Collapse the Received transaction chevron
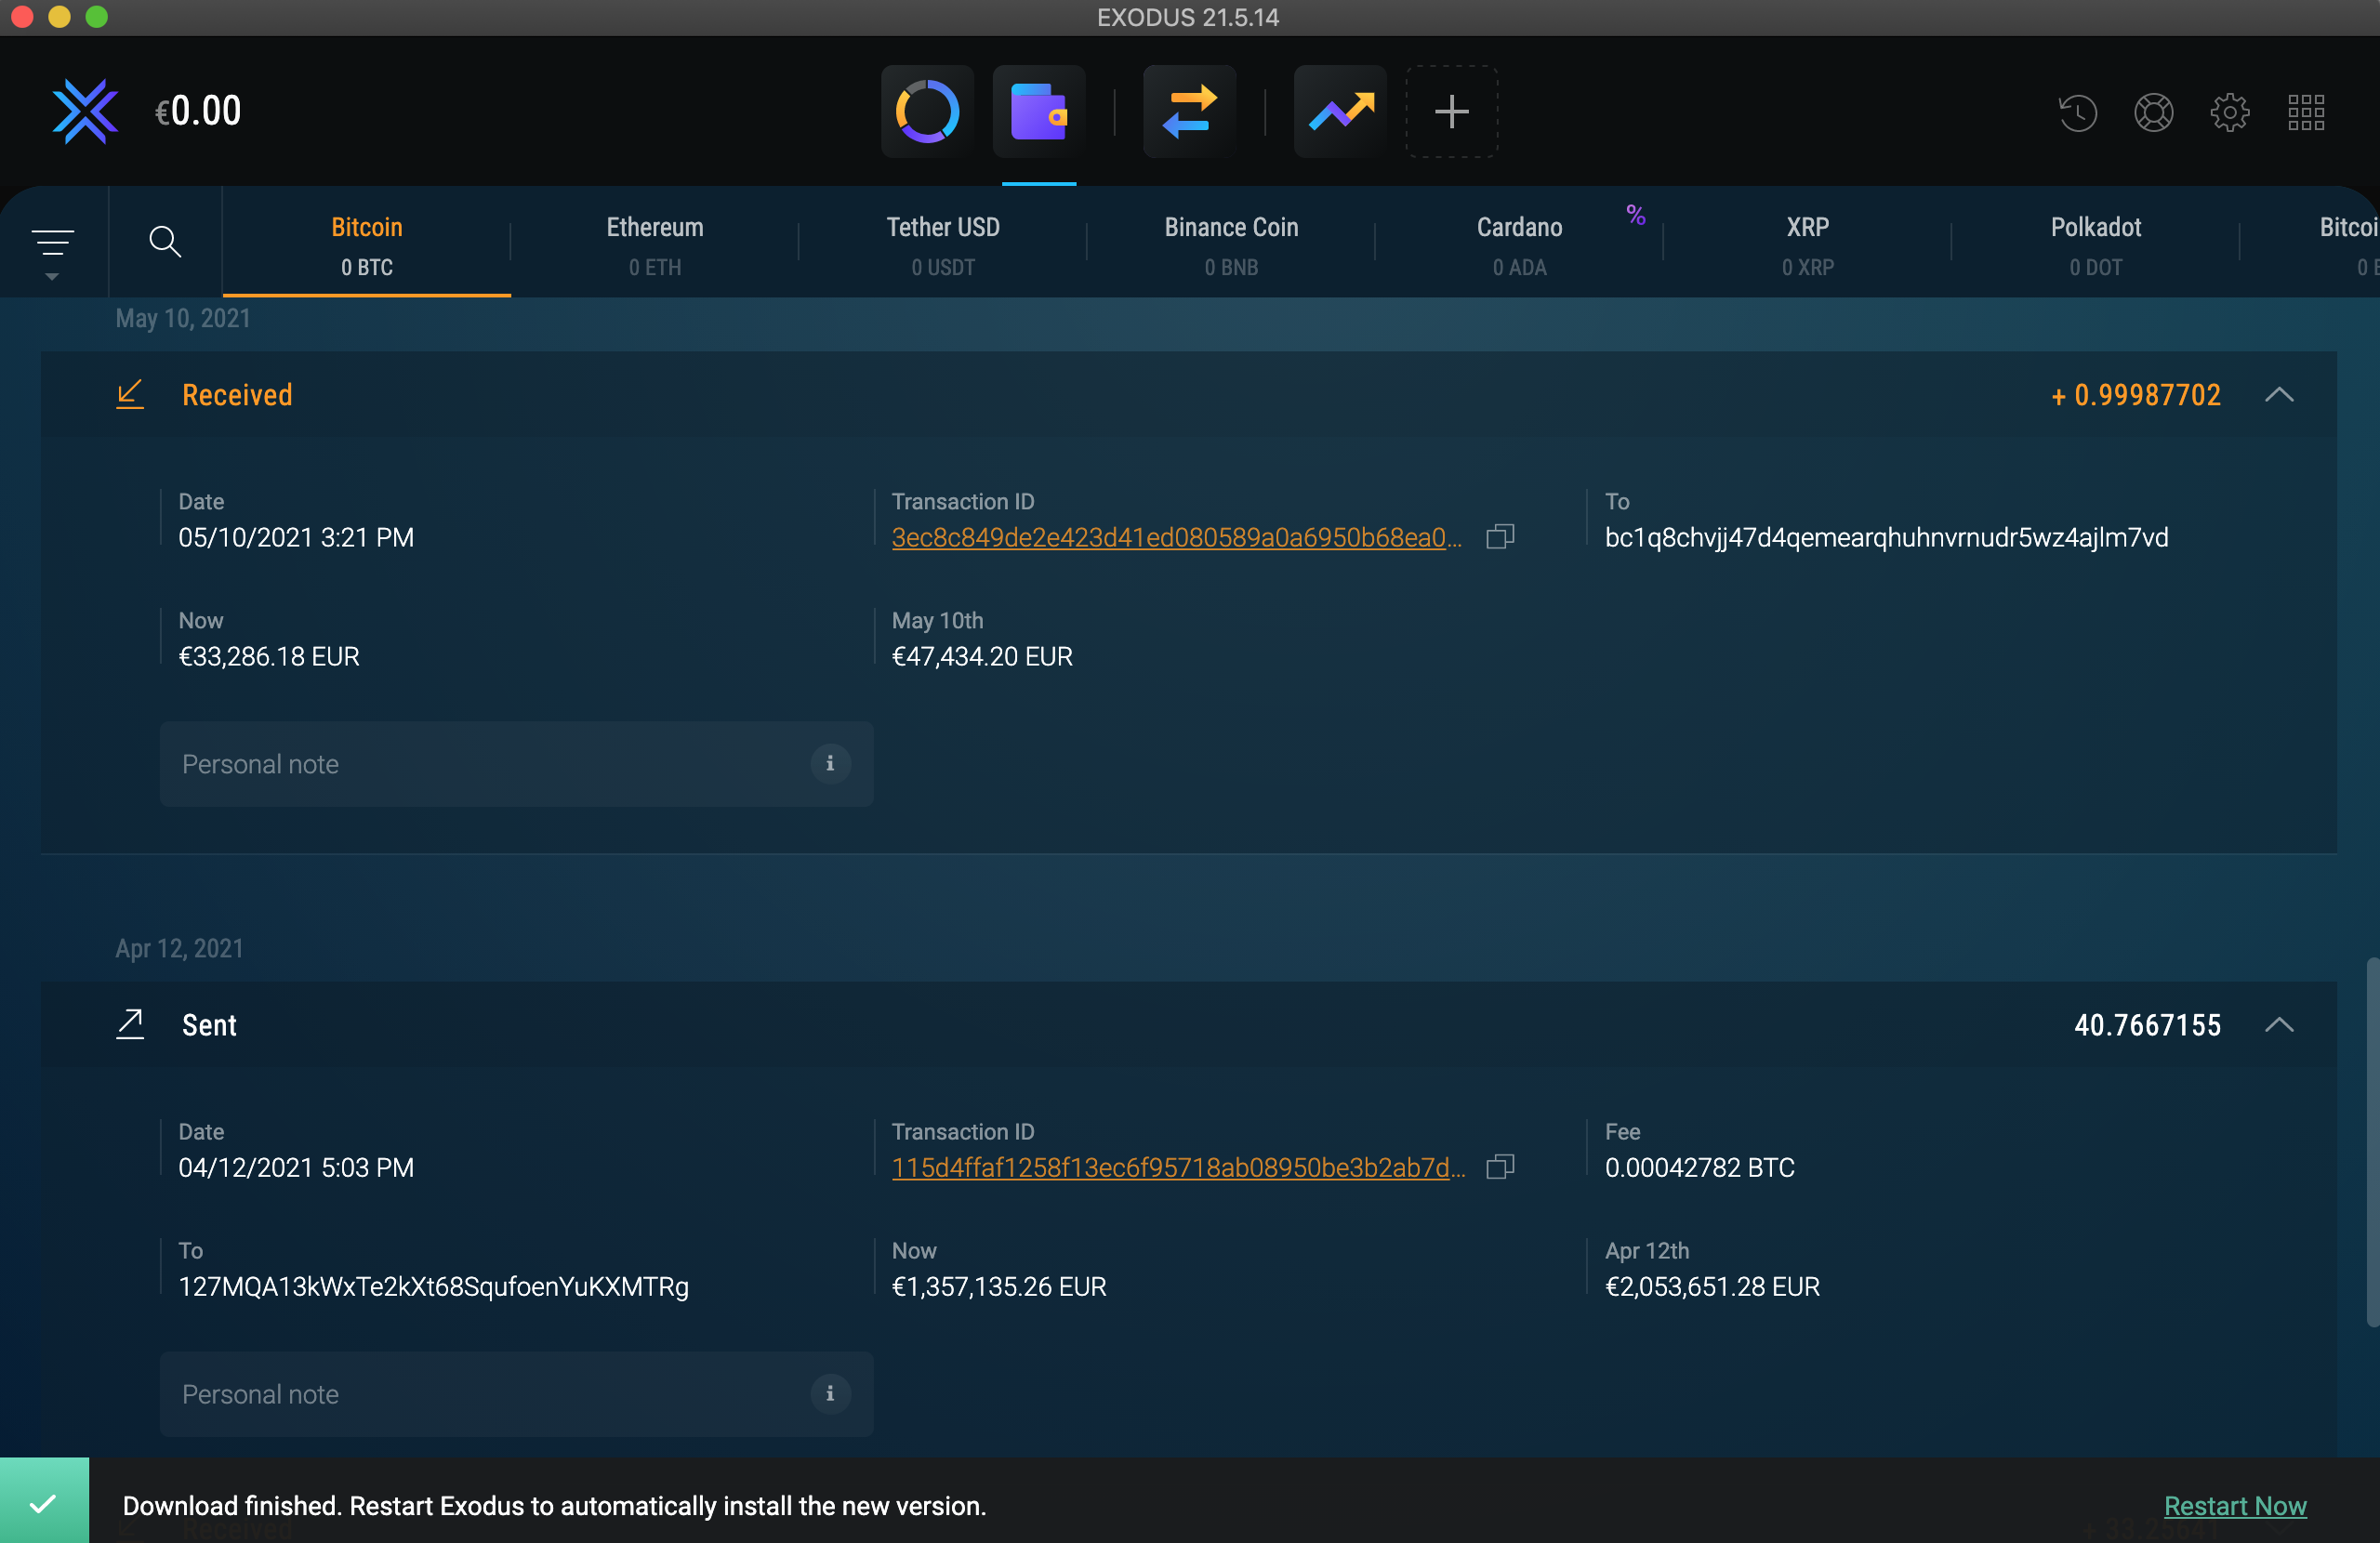Screen dimensions: 2380x1543 pos(2279,394)
